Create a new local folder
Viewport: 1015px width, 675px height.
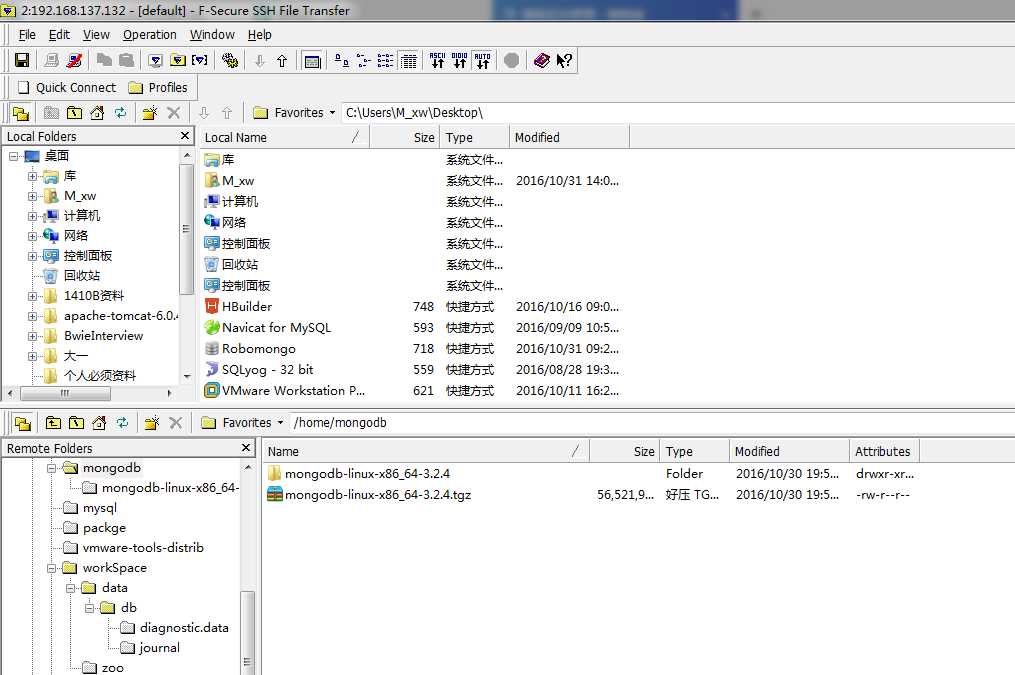[150, 113]
